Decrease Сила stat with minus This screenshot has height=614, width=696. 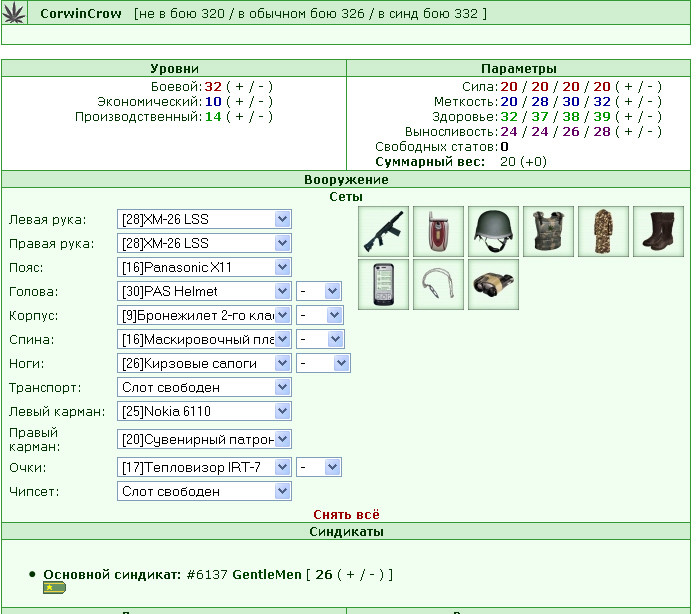click(x=650, y=87)
